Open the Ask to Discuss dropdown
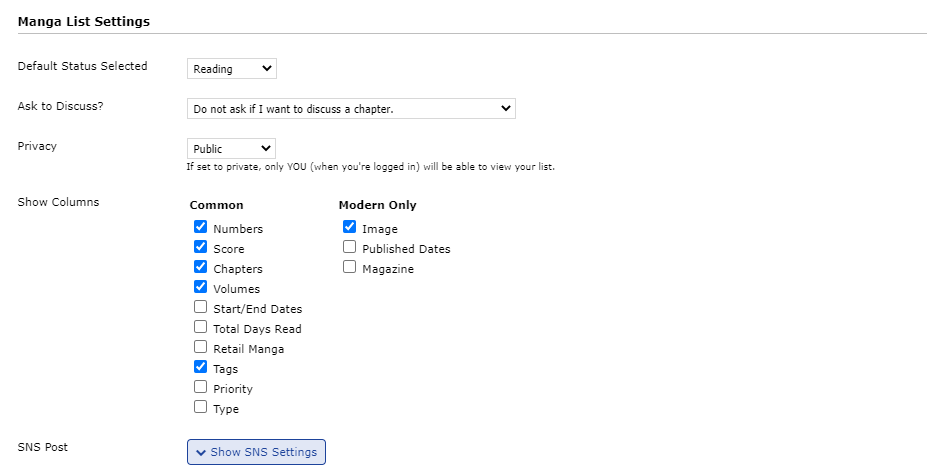This screenshot has height=474, width=927. tap(351, 108)
